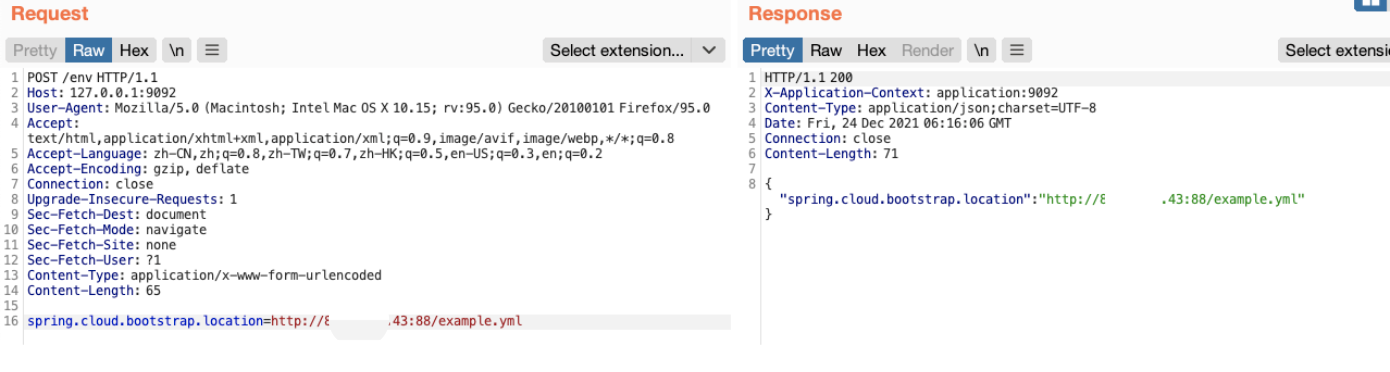Open the Hex view in Response
Viewport: 1390px width, 372px height.
871,50
